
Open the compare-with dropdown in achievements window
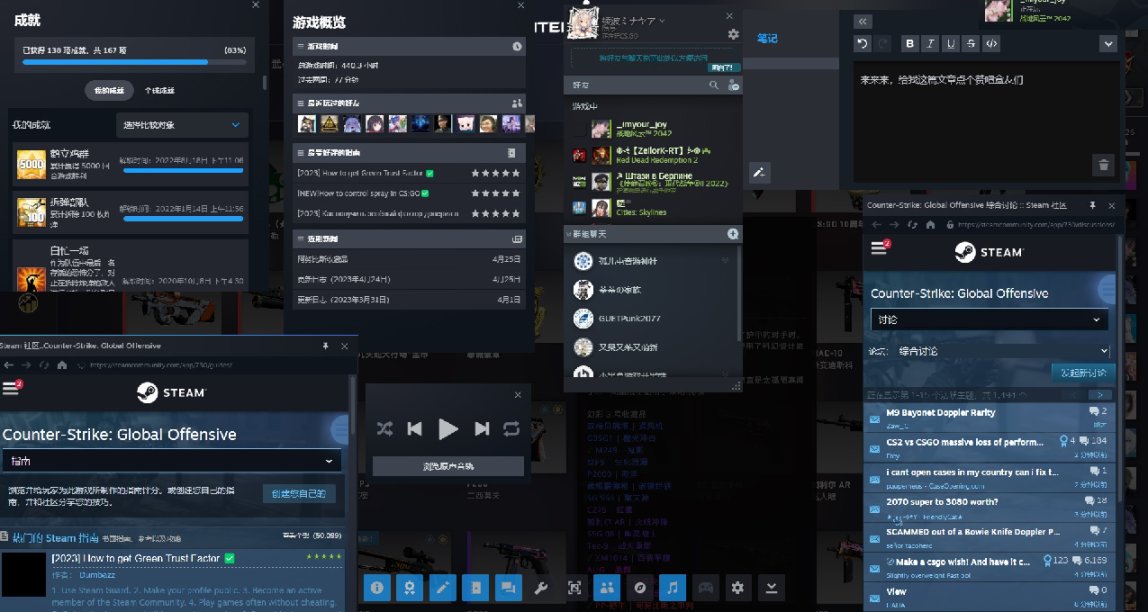pyautogui.click(x=182, y=125)
